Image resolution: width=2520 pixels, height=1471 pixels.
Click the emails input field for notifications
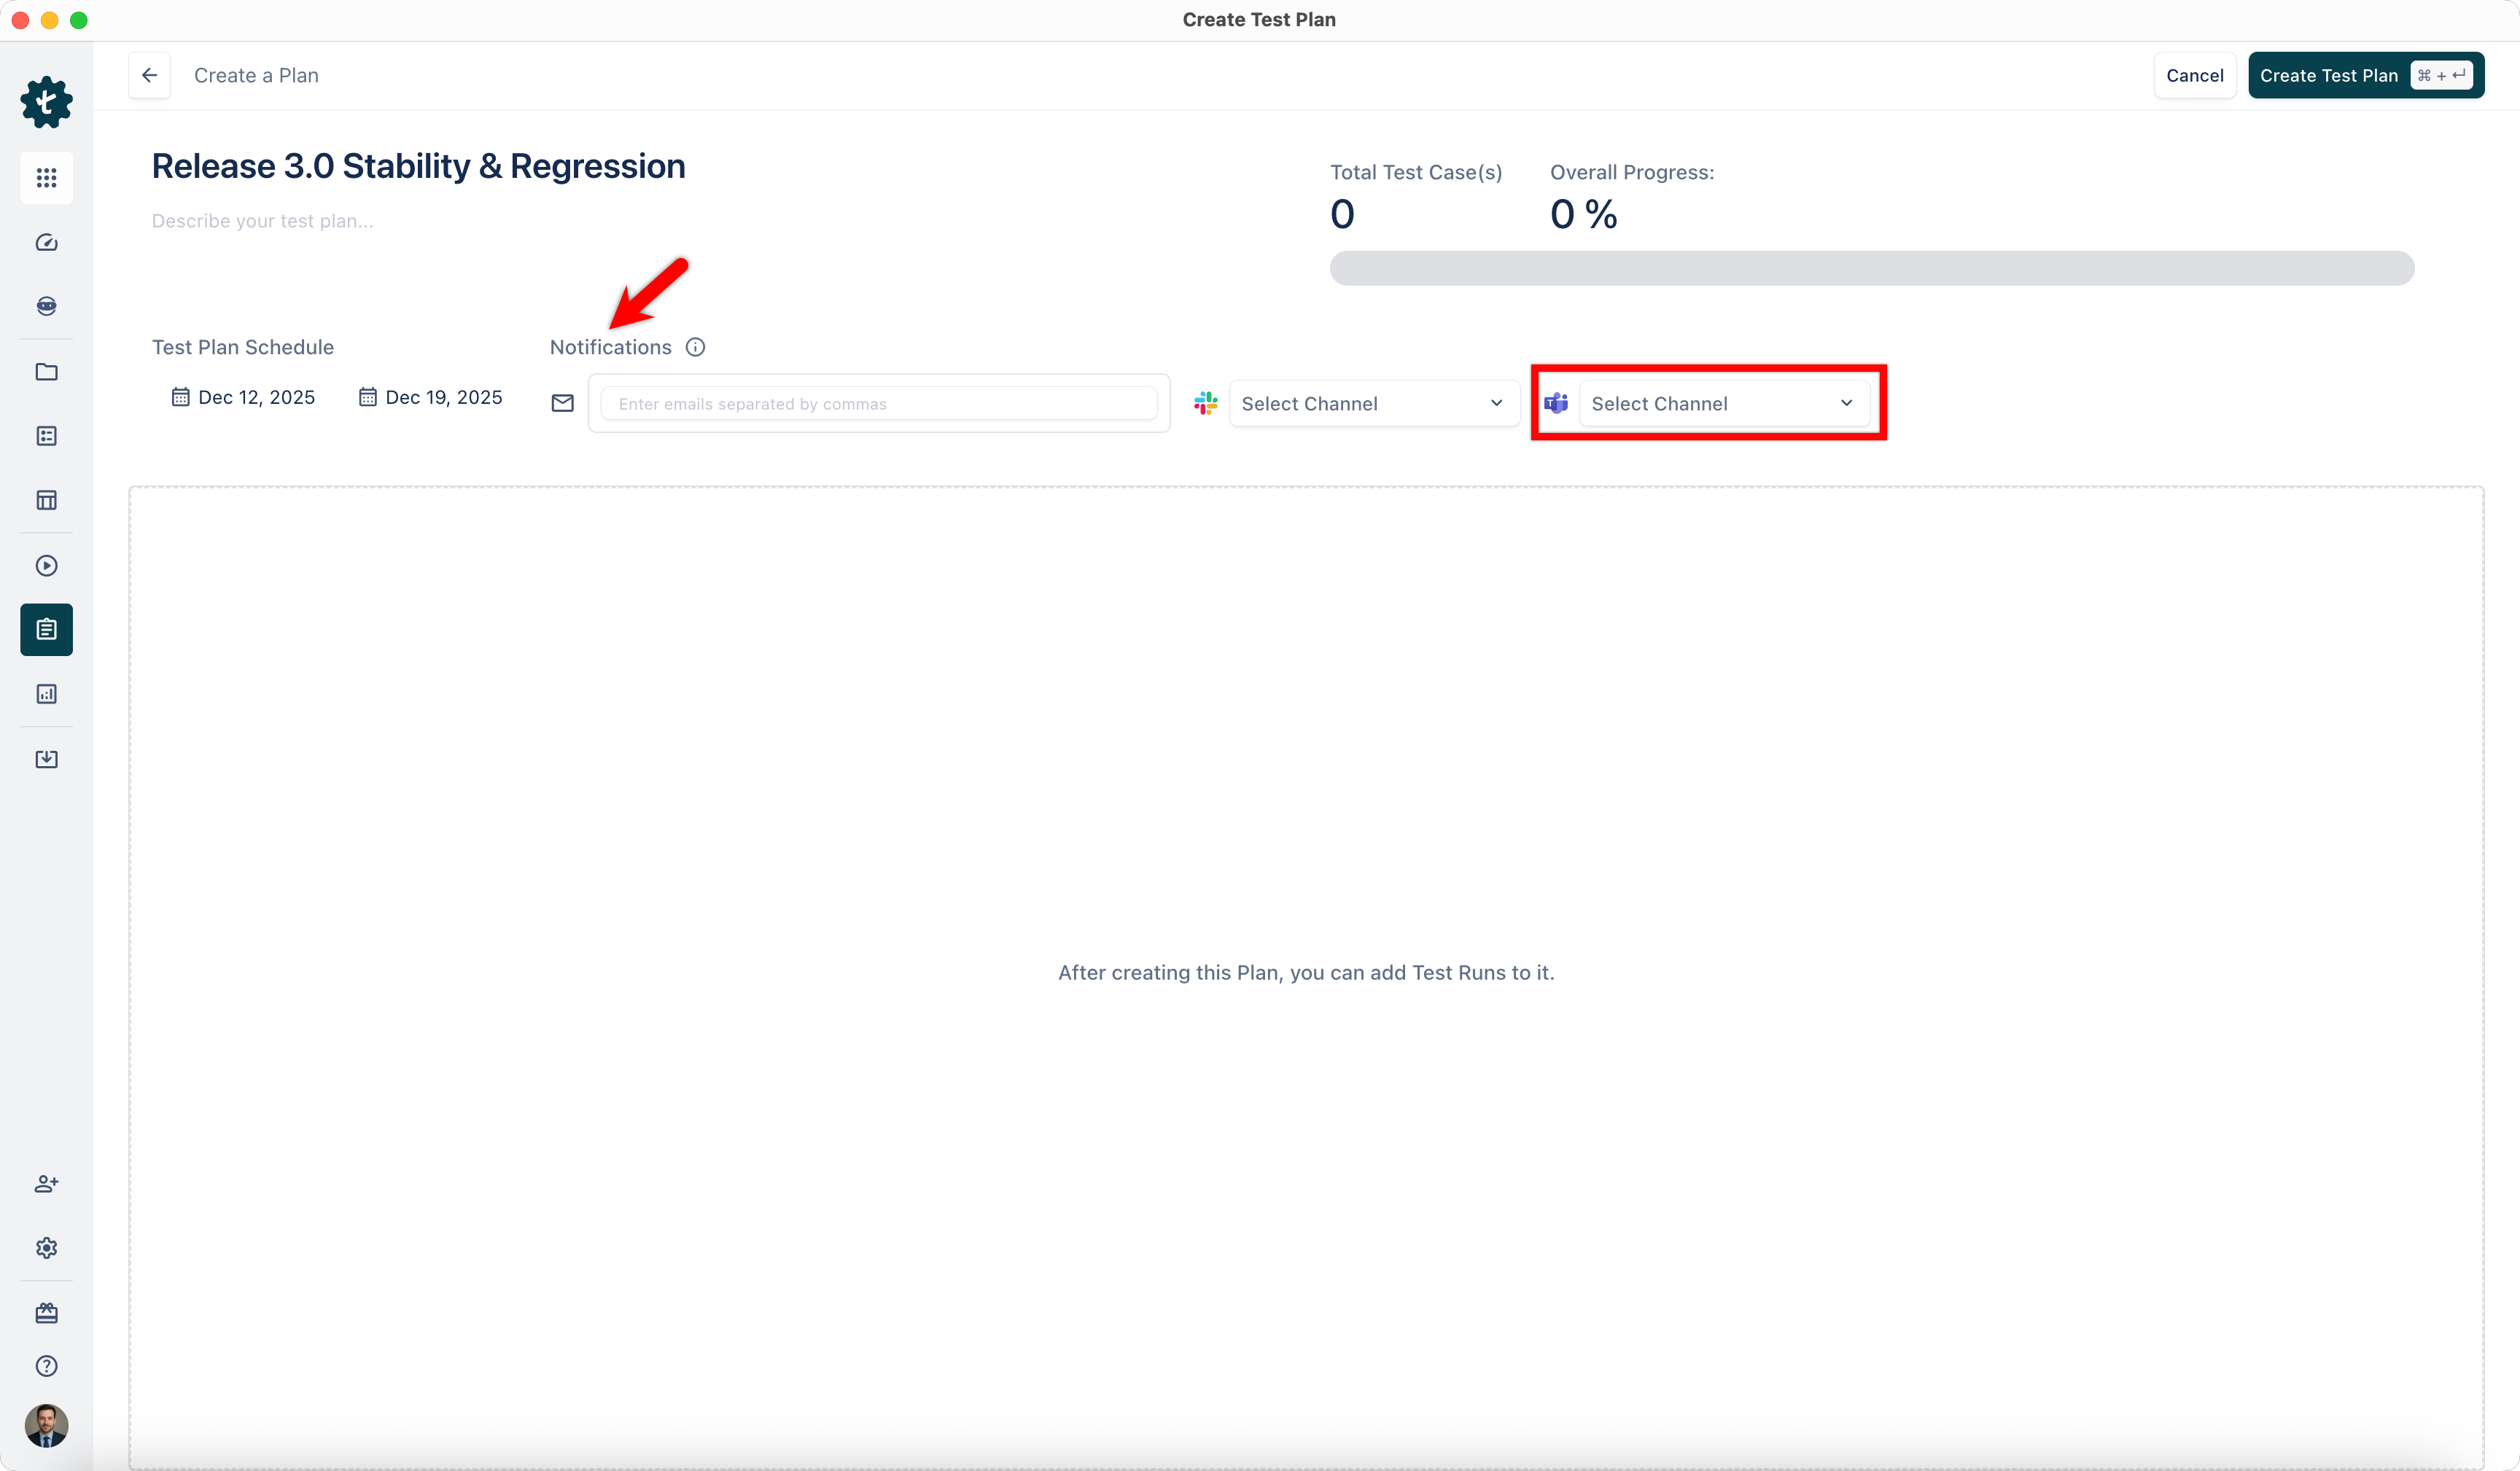(x=879, y=403)
